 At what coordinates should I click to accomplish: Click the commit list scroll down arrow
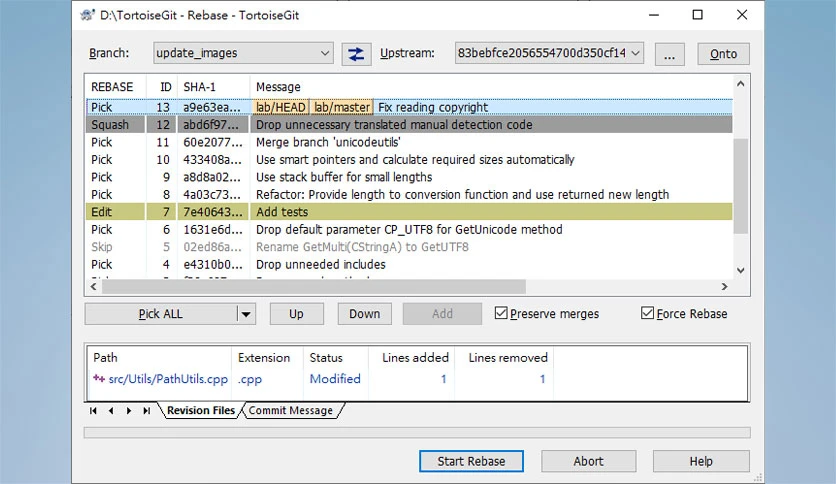(741, 270)
